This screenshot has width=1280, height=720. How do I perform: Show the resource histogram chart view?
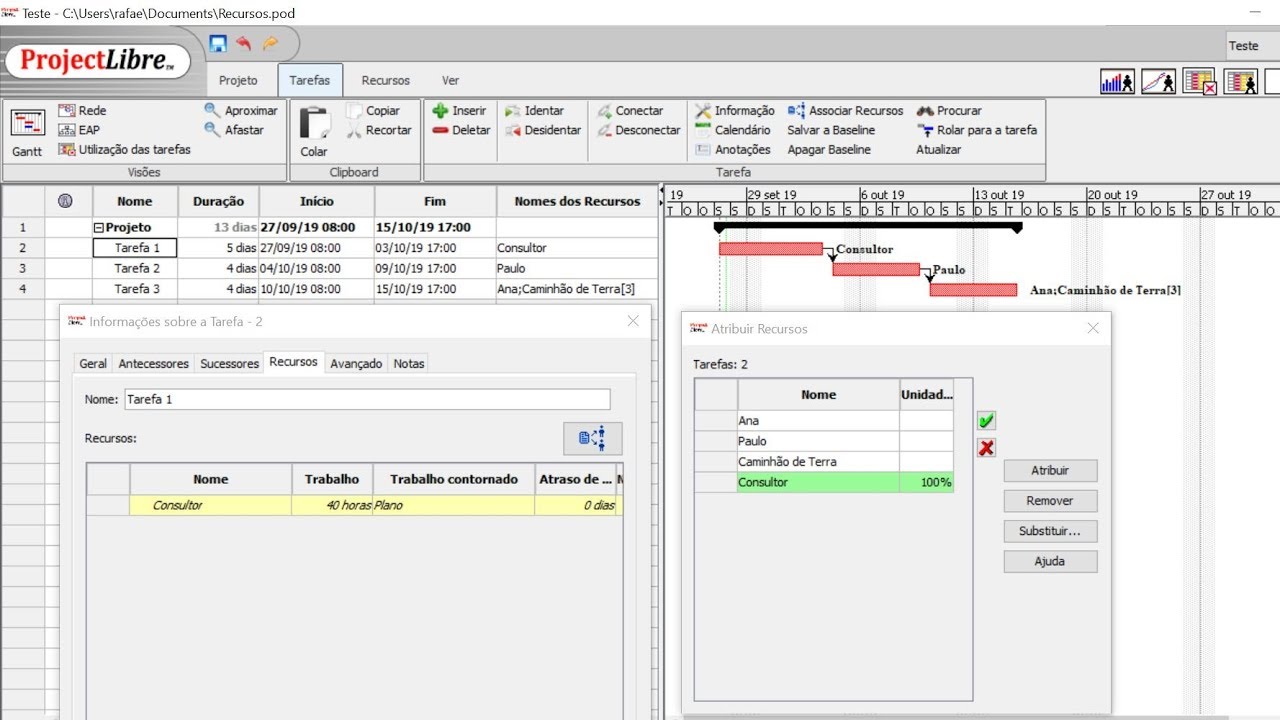pyautogui.click(x=1117, y=82)
